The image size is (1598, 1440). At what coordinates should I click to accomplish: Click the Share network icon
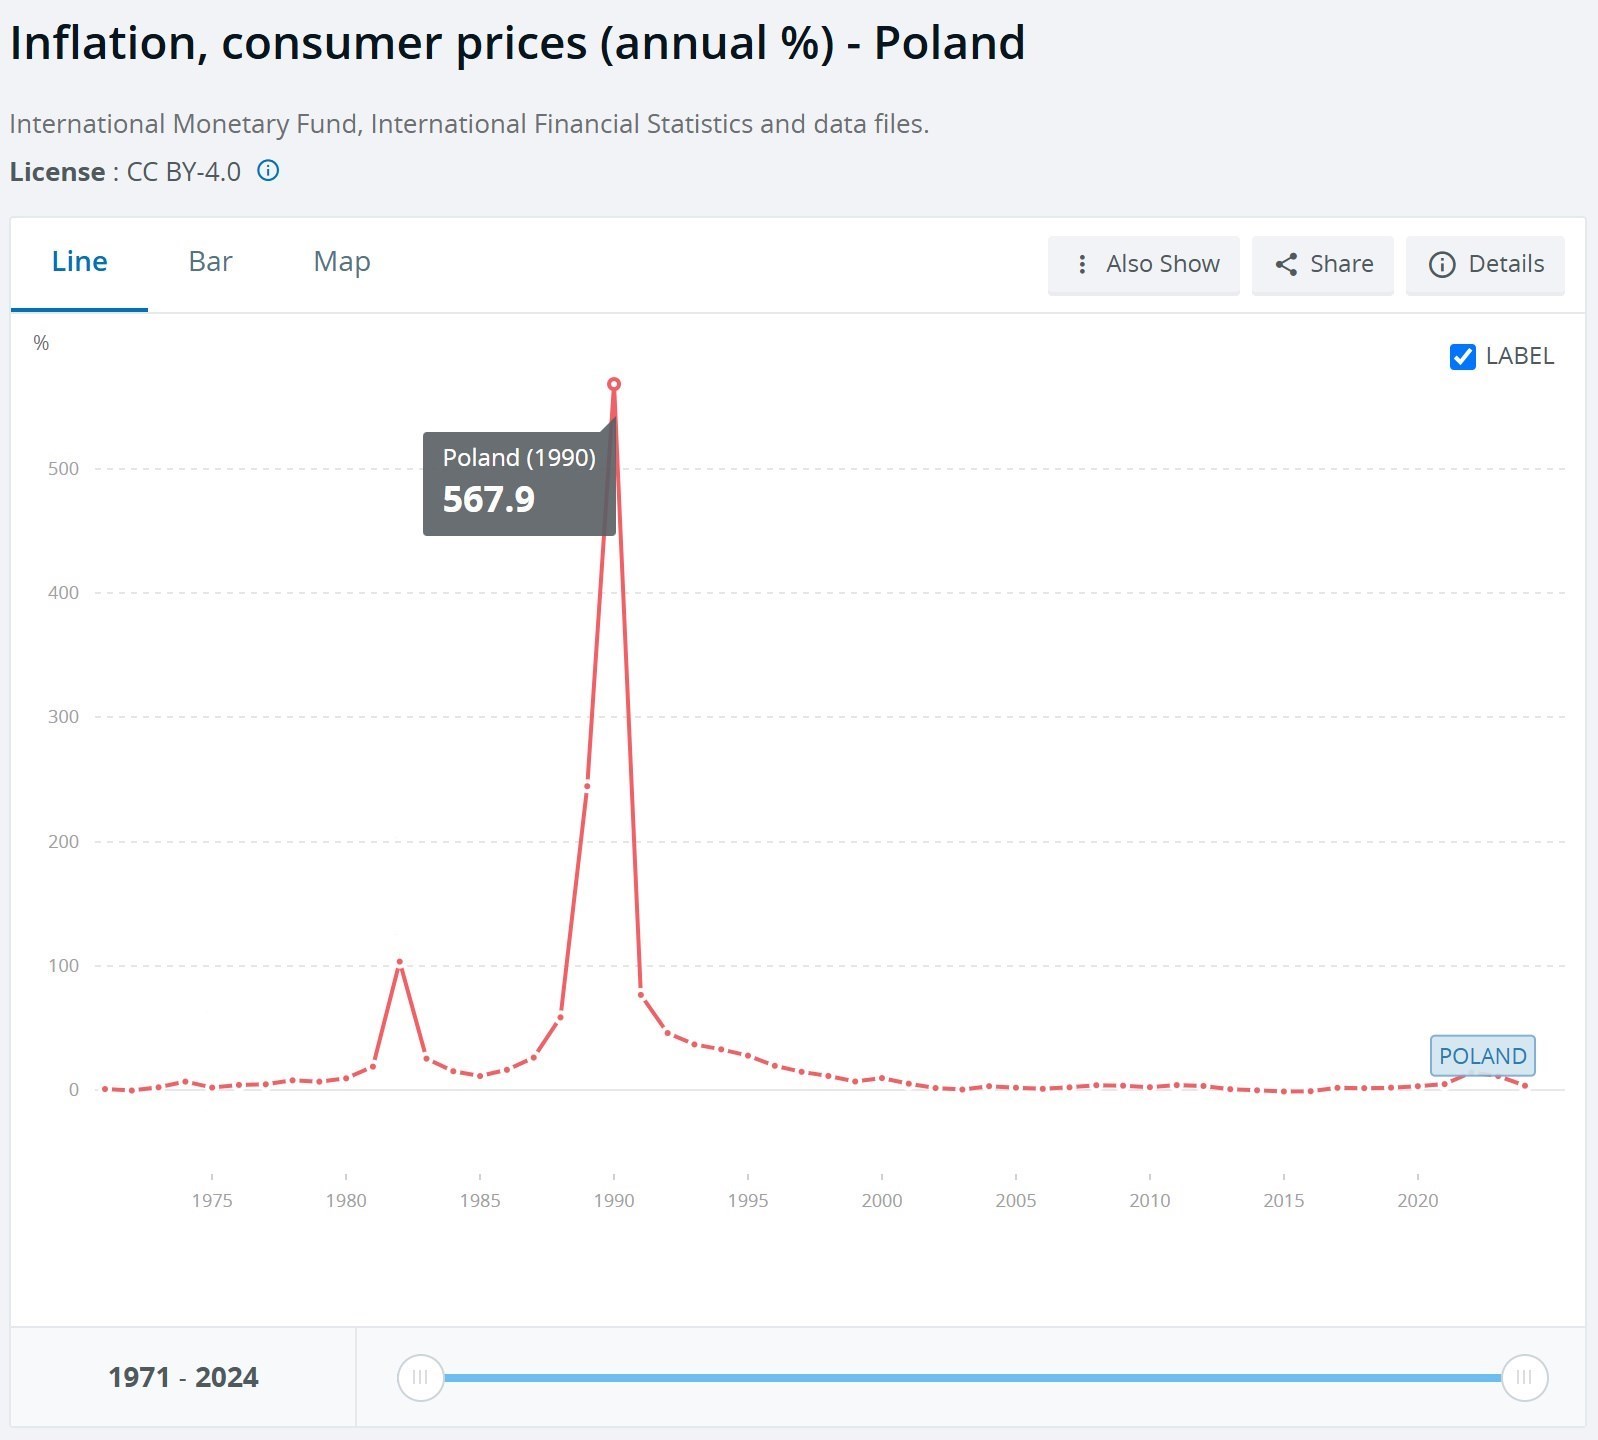tap(1286, 264)
